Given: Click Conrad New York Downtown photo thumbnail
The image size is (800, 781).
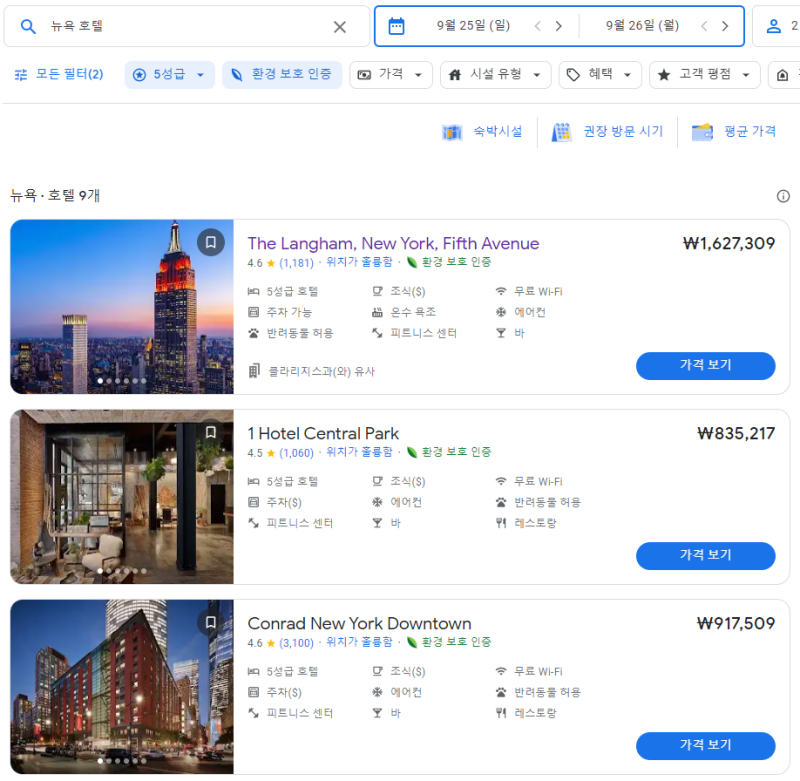Looking at the screenshot, I should pyautogui.click(x=122, y=686).
